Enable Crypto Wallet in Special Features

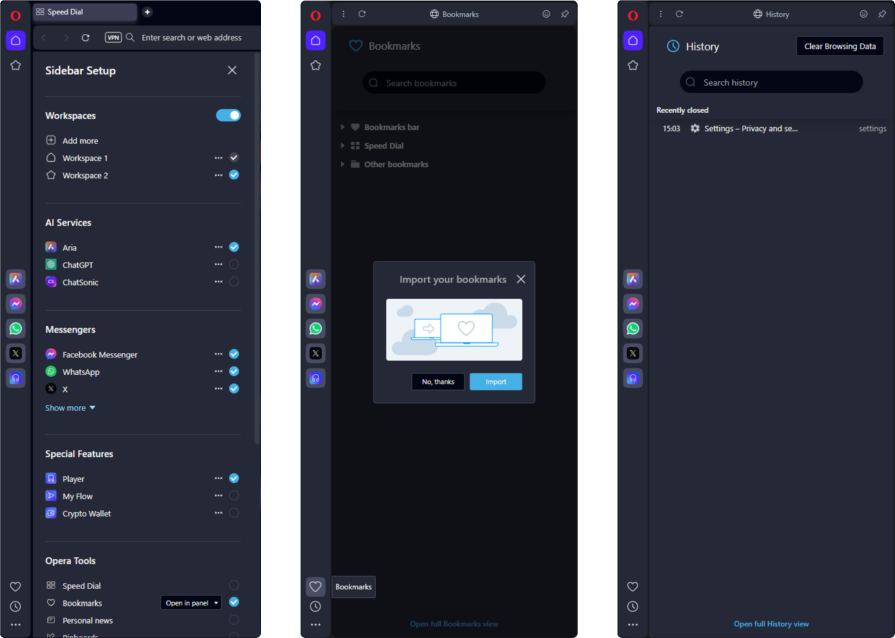(234, 513)
